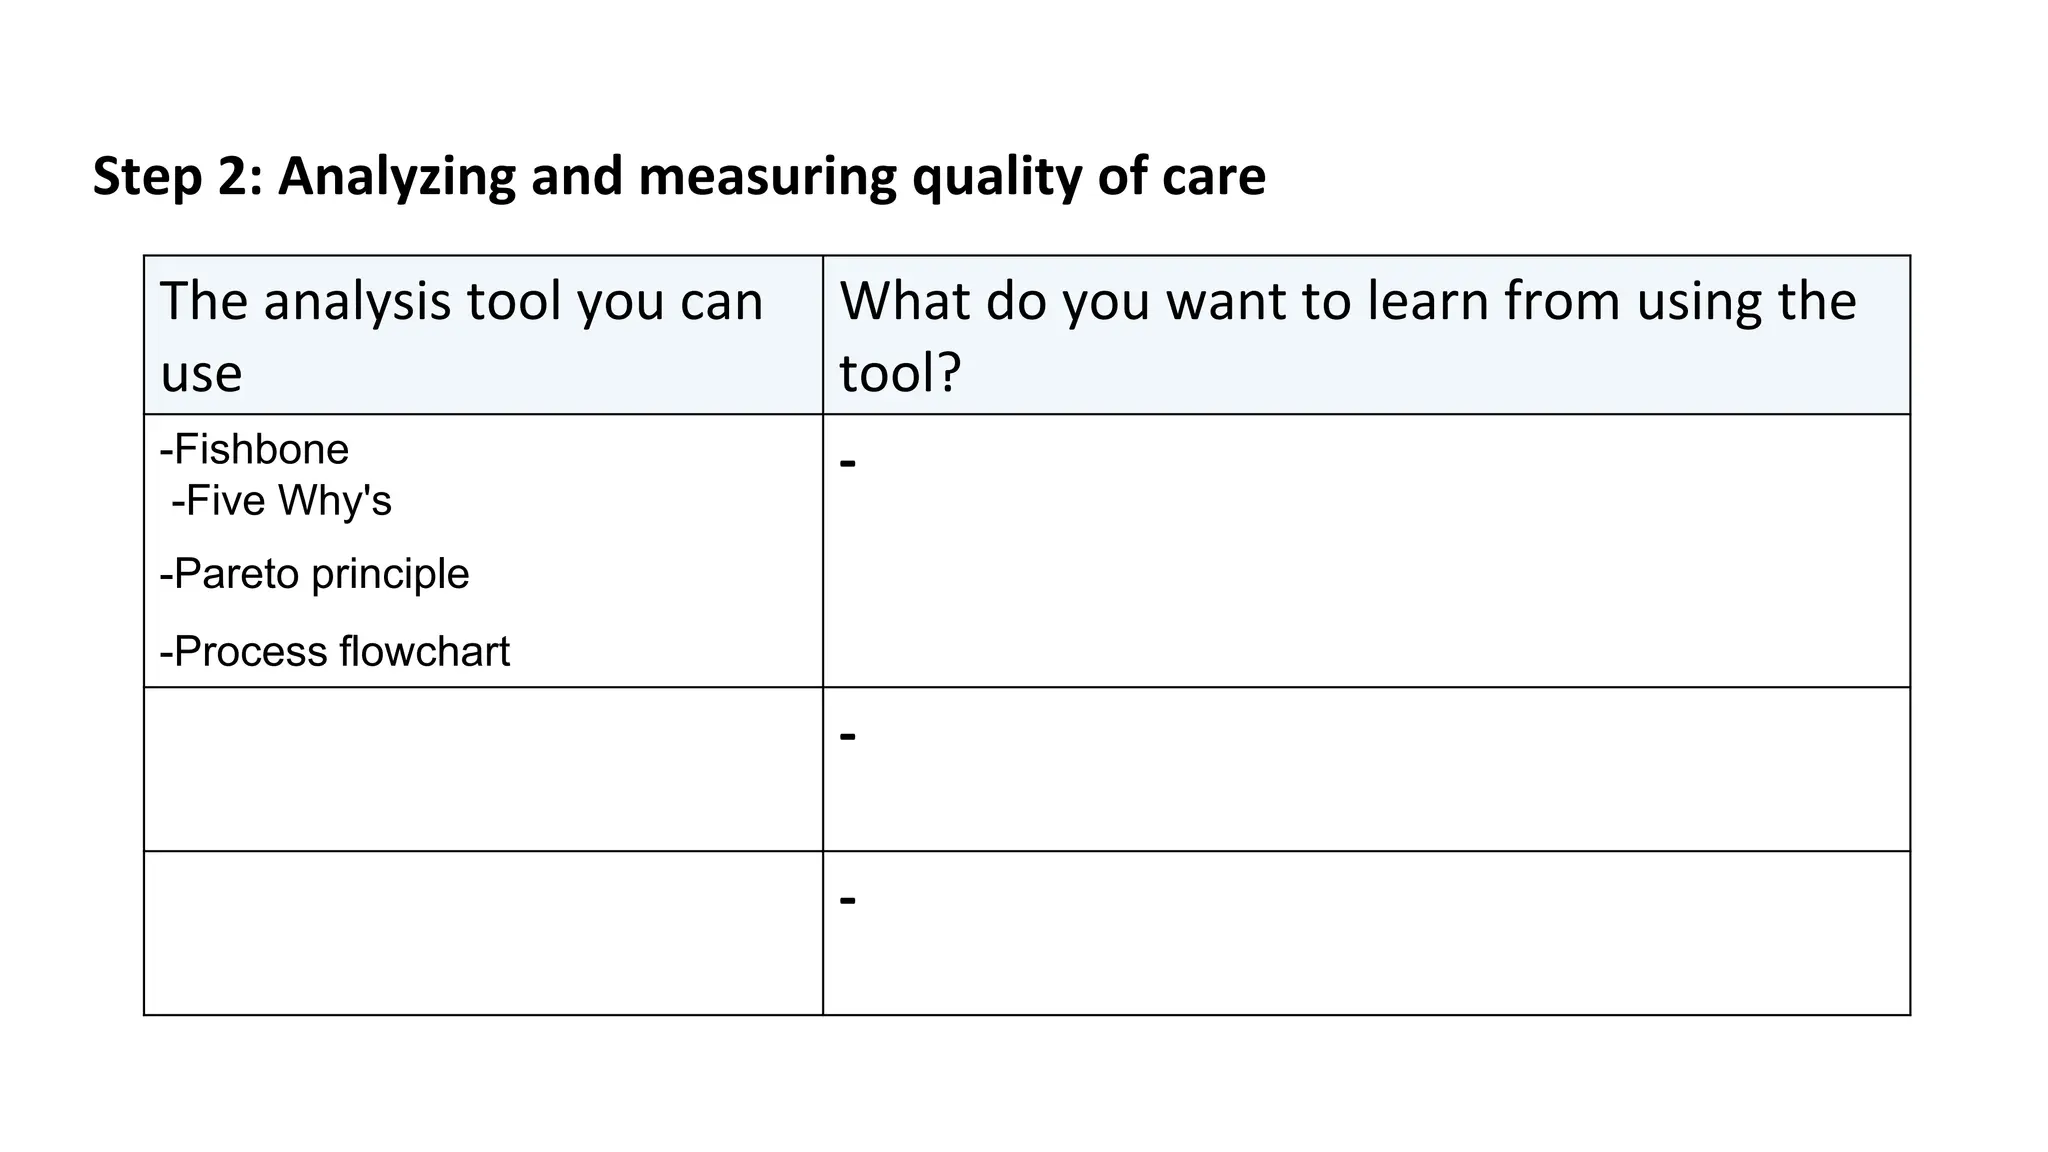This screenshot has width=2048, height=1152.
Task: Select the '-Pareto principle' line
Action: pyautogui.click(x=314, y=574)
